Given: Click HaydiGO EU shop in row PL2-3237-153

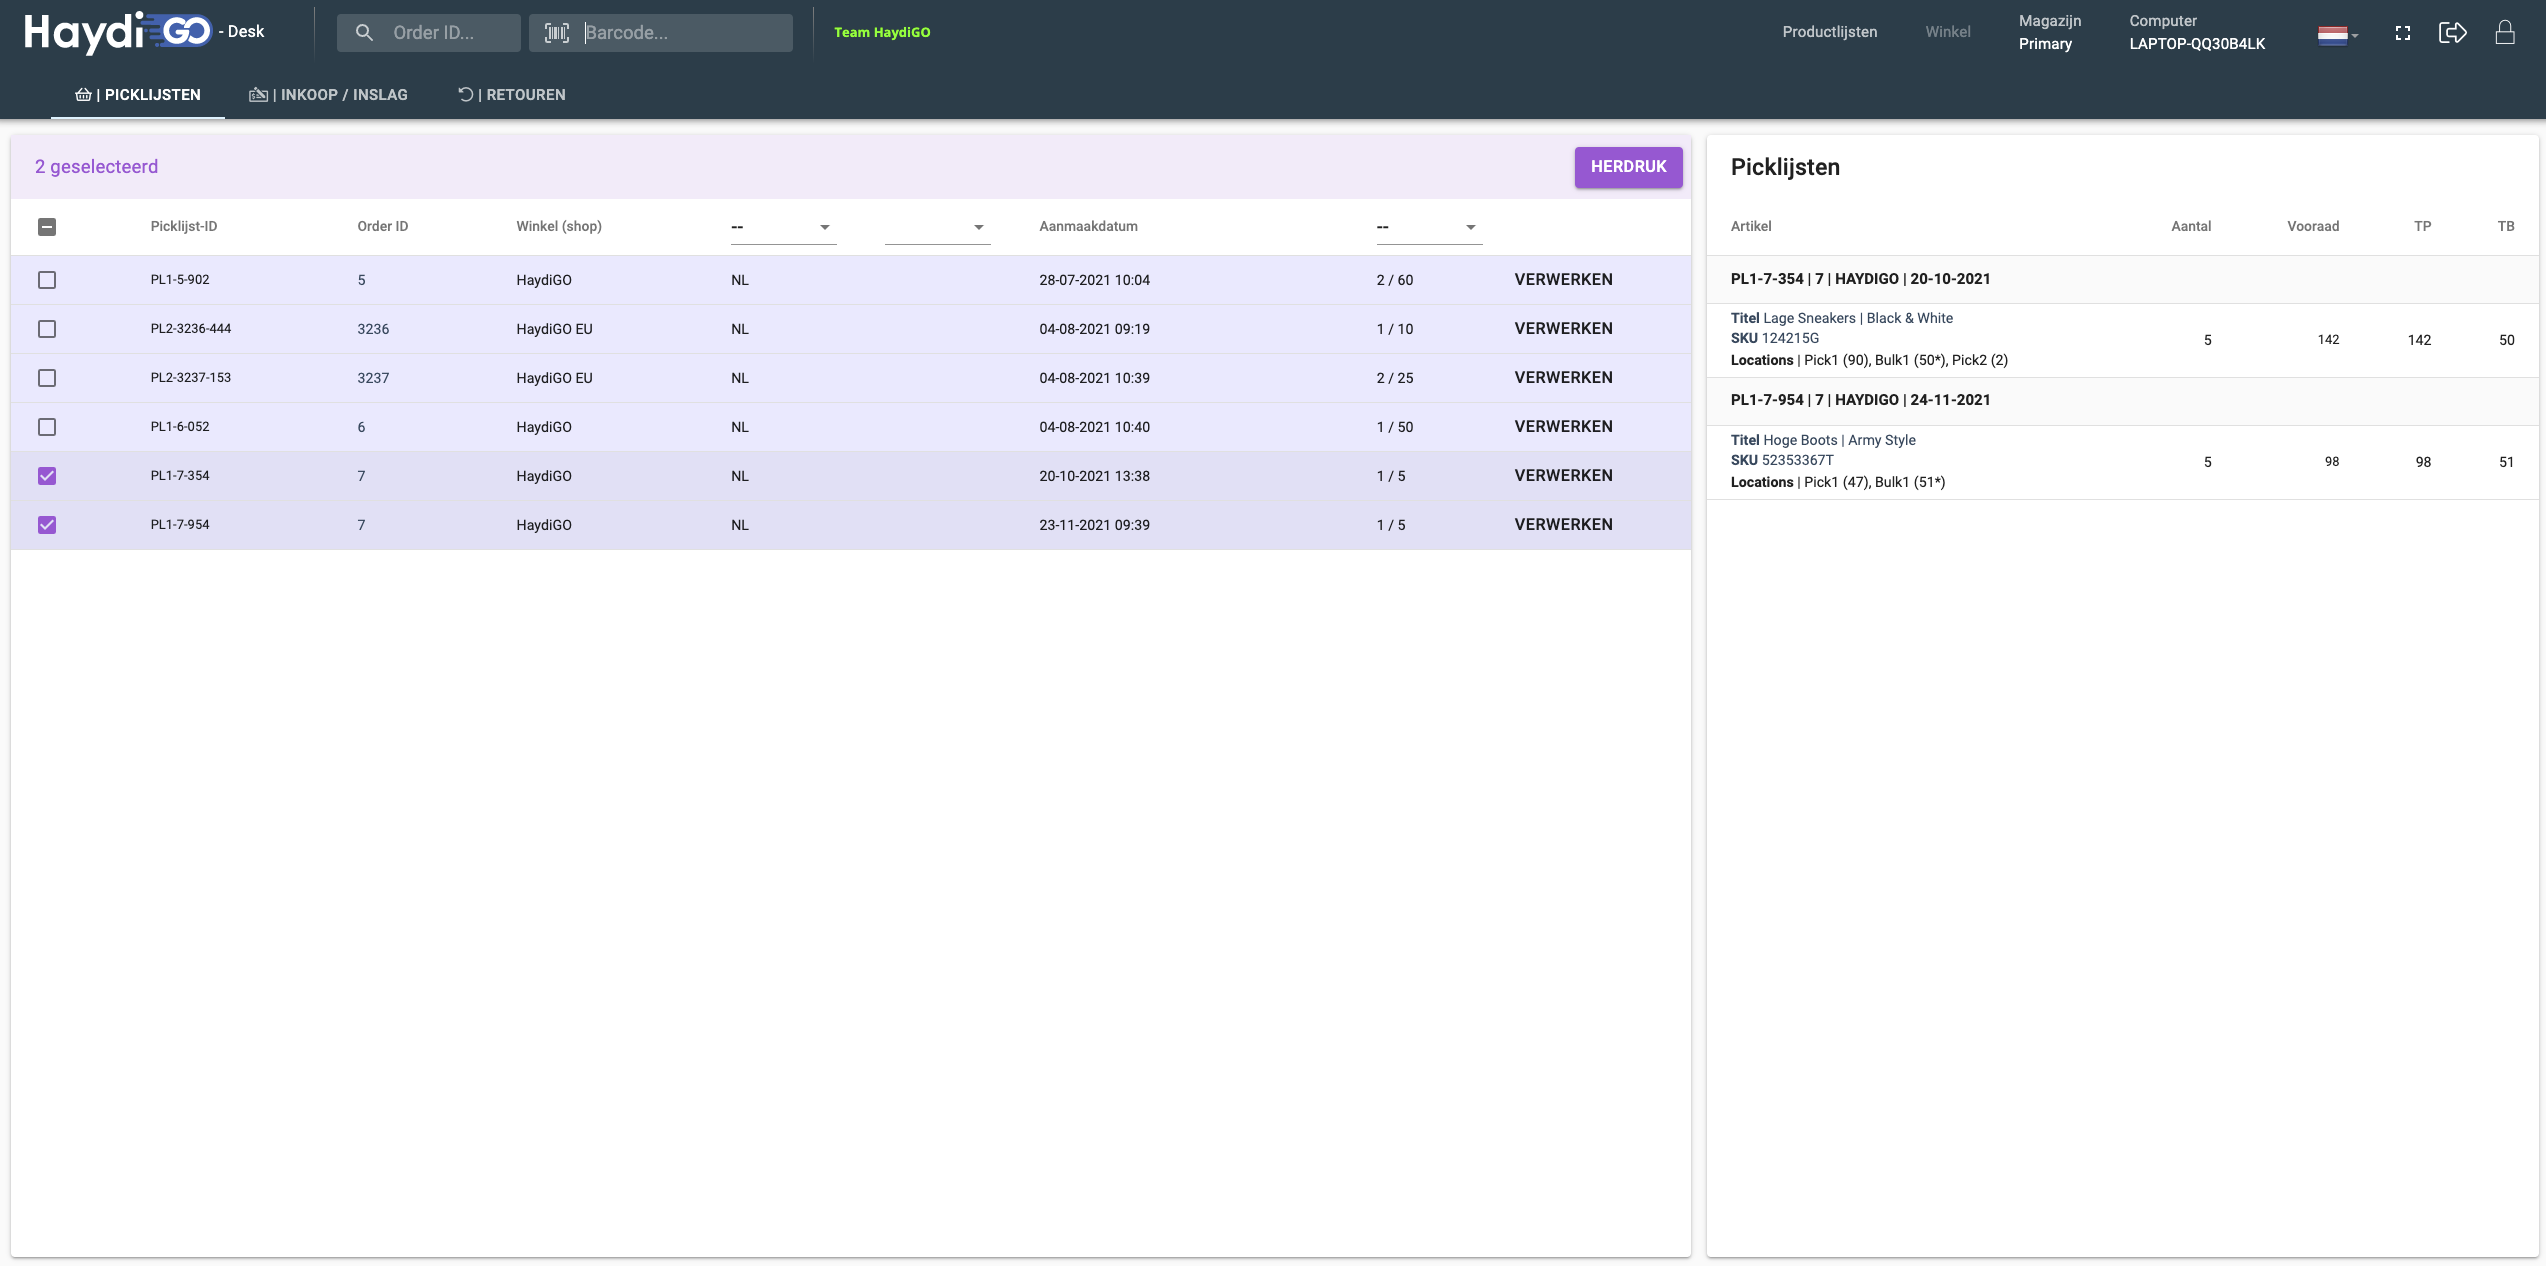Looking at the screenshot, I should pyautogui.click(x=554, y=378).
